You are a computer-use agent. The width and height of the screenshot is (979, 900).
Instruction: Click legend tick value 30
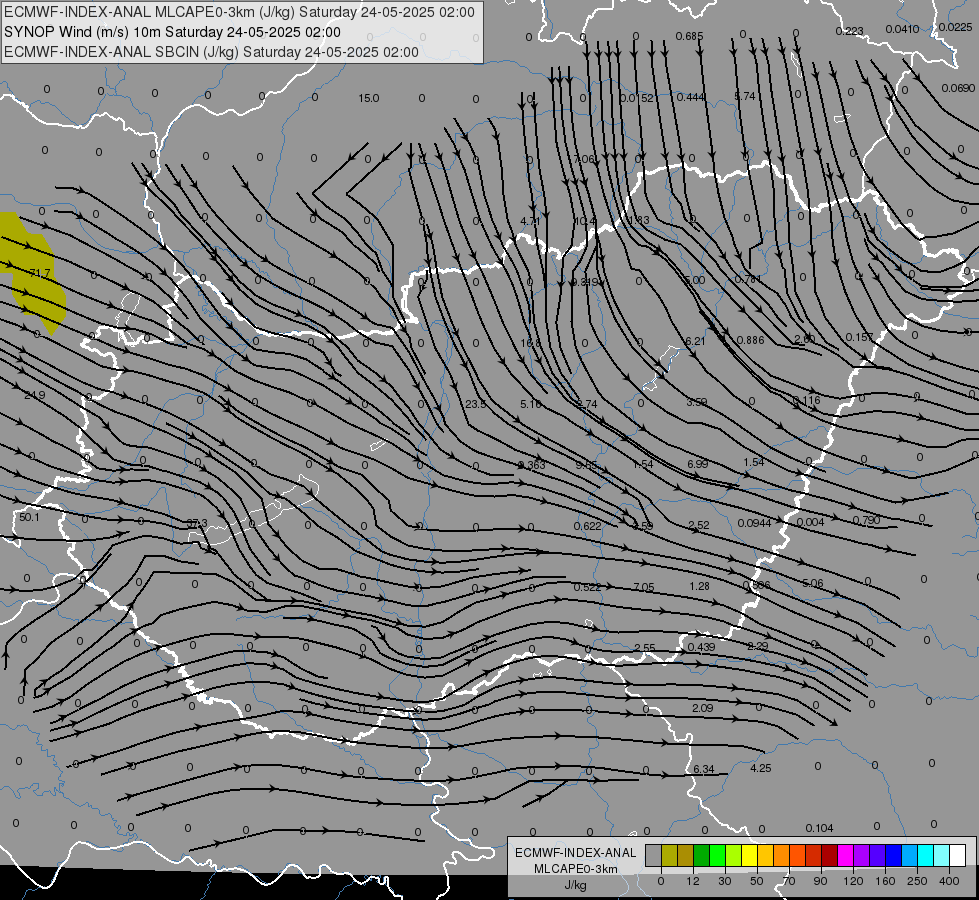pos(724,881)
